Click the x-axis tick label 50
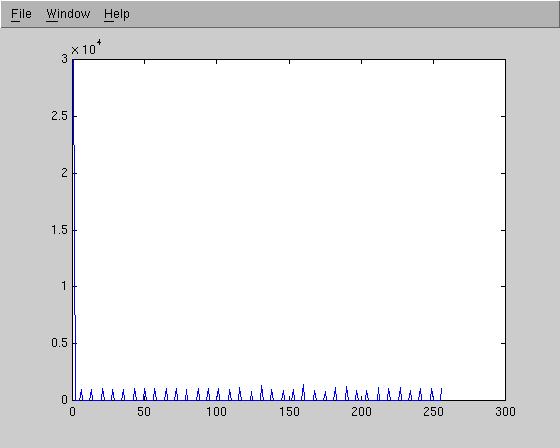560x448 pixels. pyautogui.click(x=144, y=412)
